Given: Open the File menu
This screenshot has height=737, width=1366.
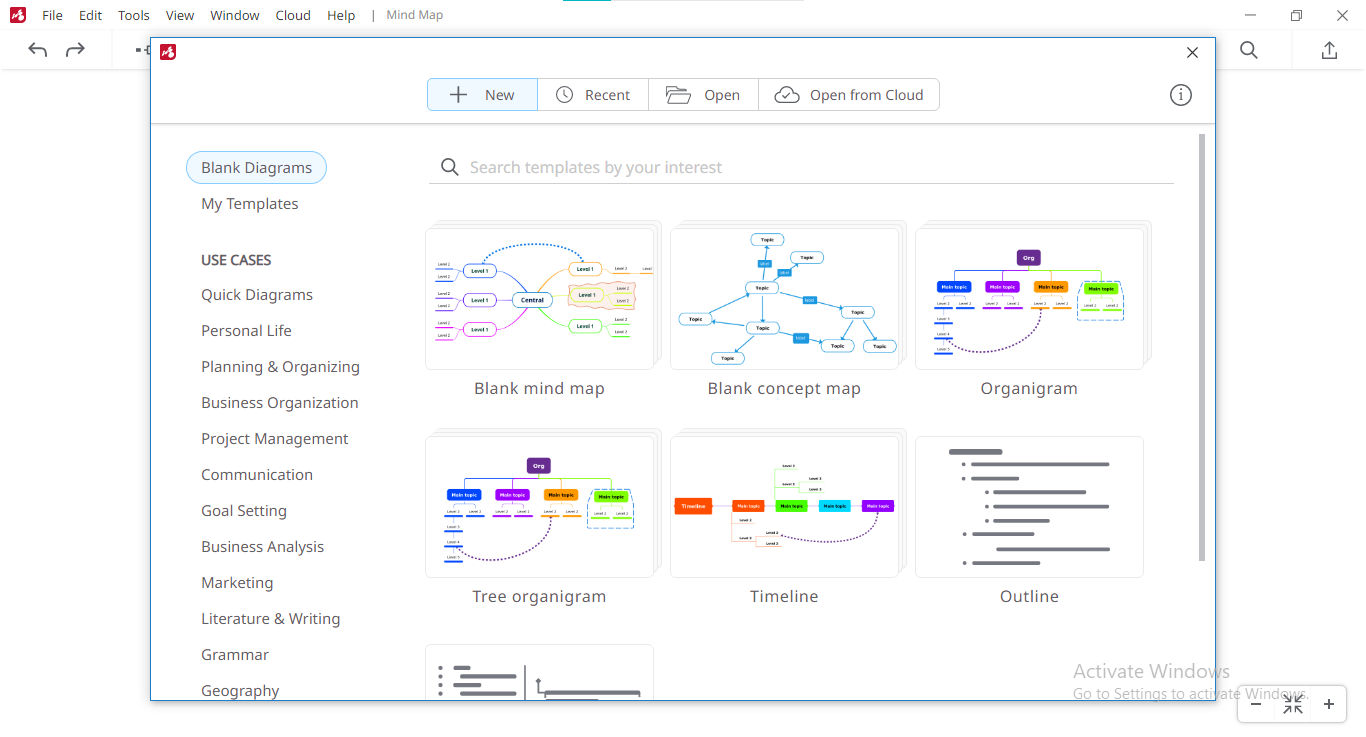Looking at the screenshot, I should coord(52,15).
